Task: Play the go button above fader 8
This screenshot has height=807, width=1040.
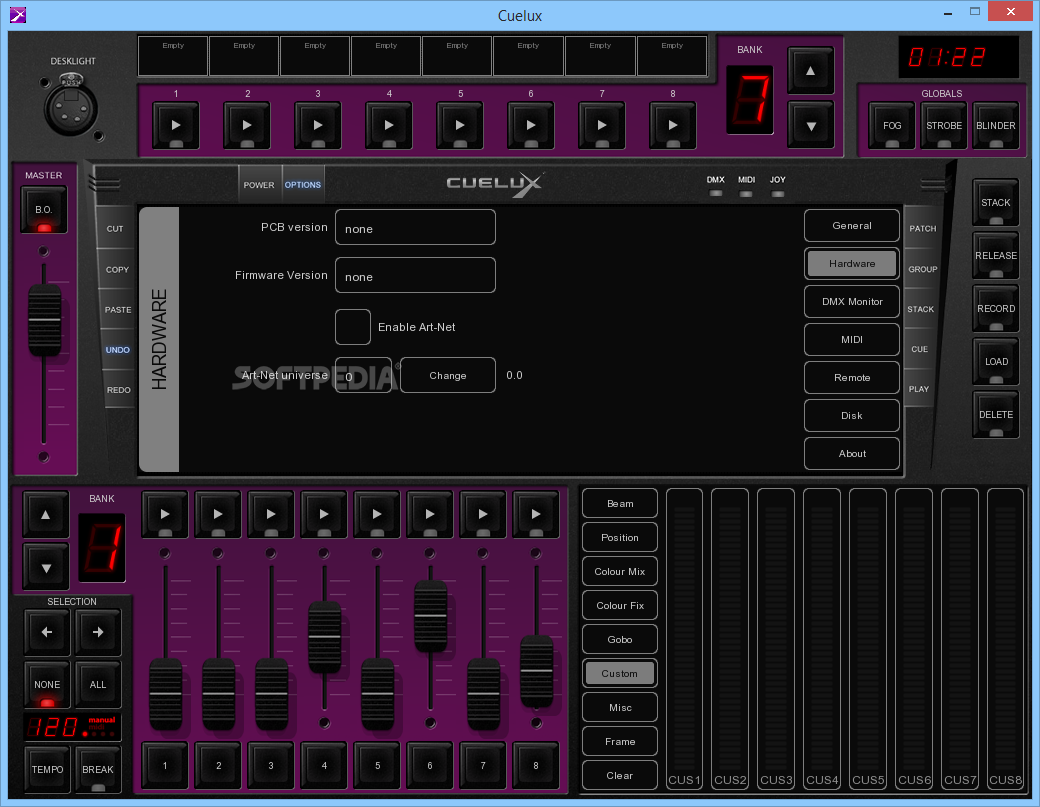Action: (536, 514)
